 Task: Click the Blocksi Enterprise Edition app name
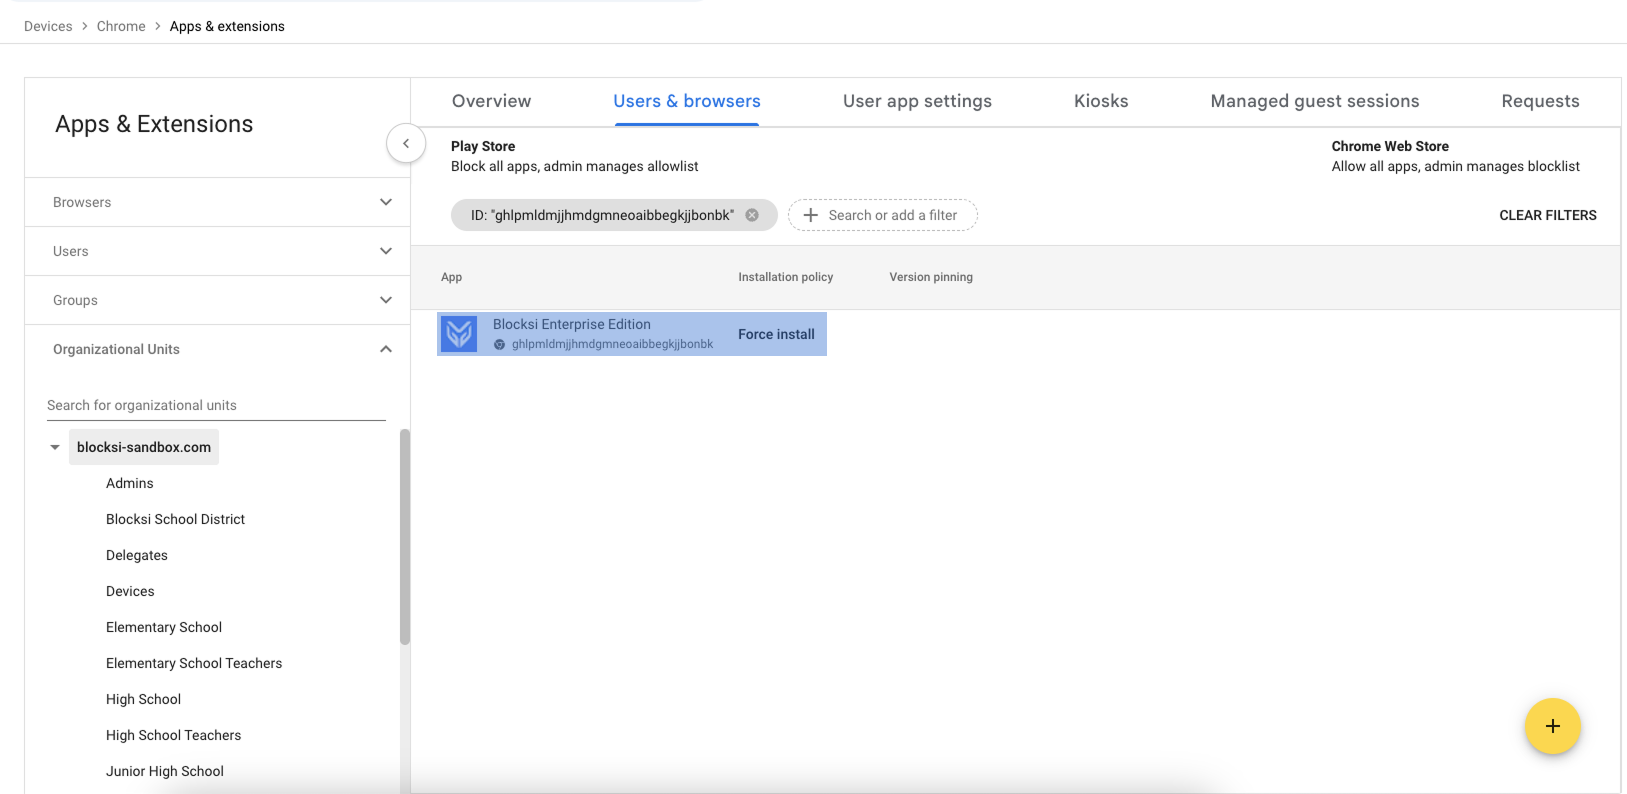point(572,324)
